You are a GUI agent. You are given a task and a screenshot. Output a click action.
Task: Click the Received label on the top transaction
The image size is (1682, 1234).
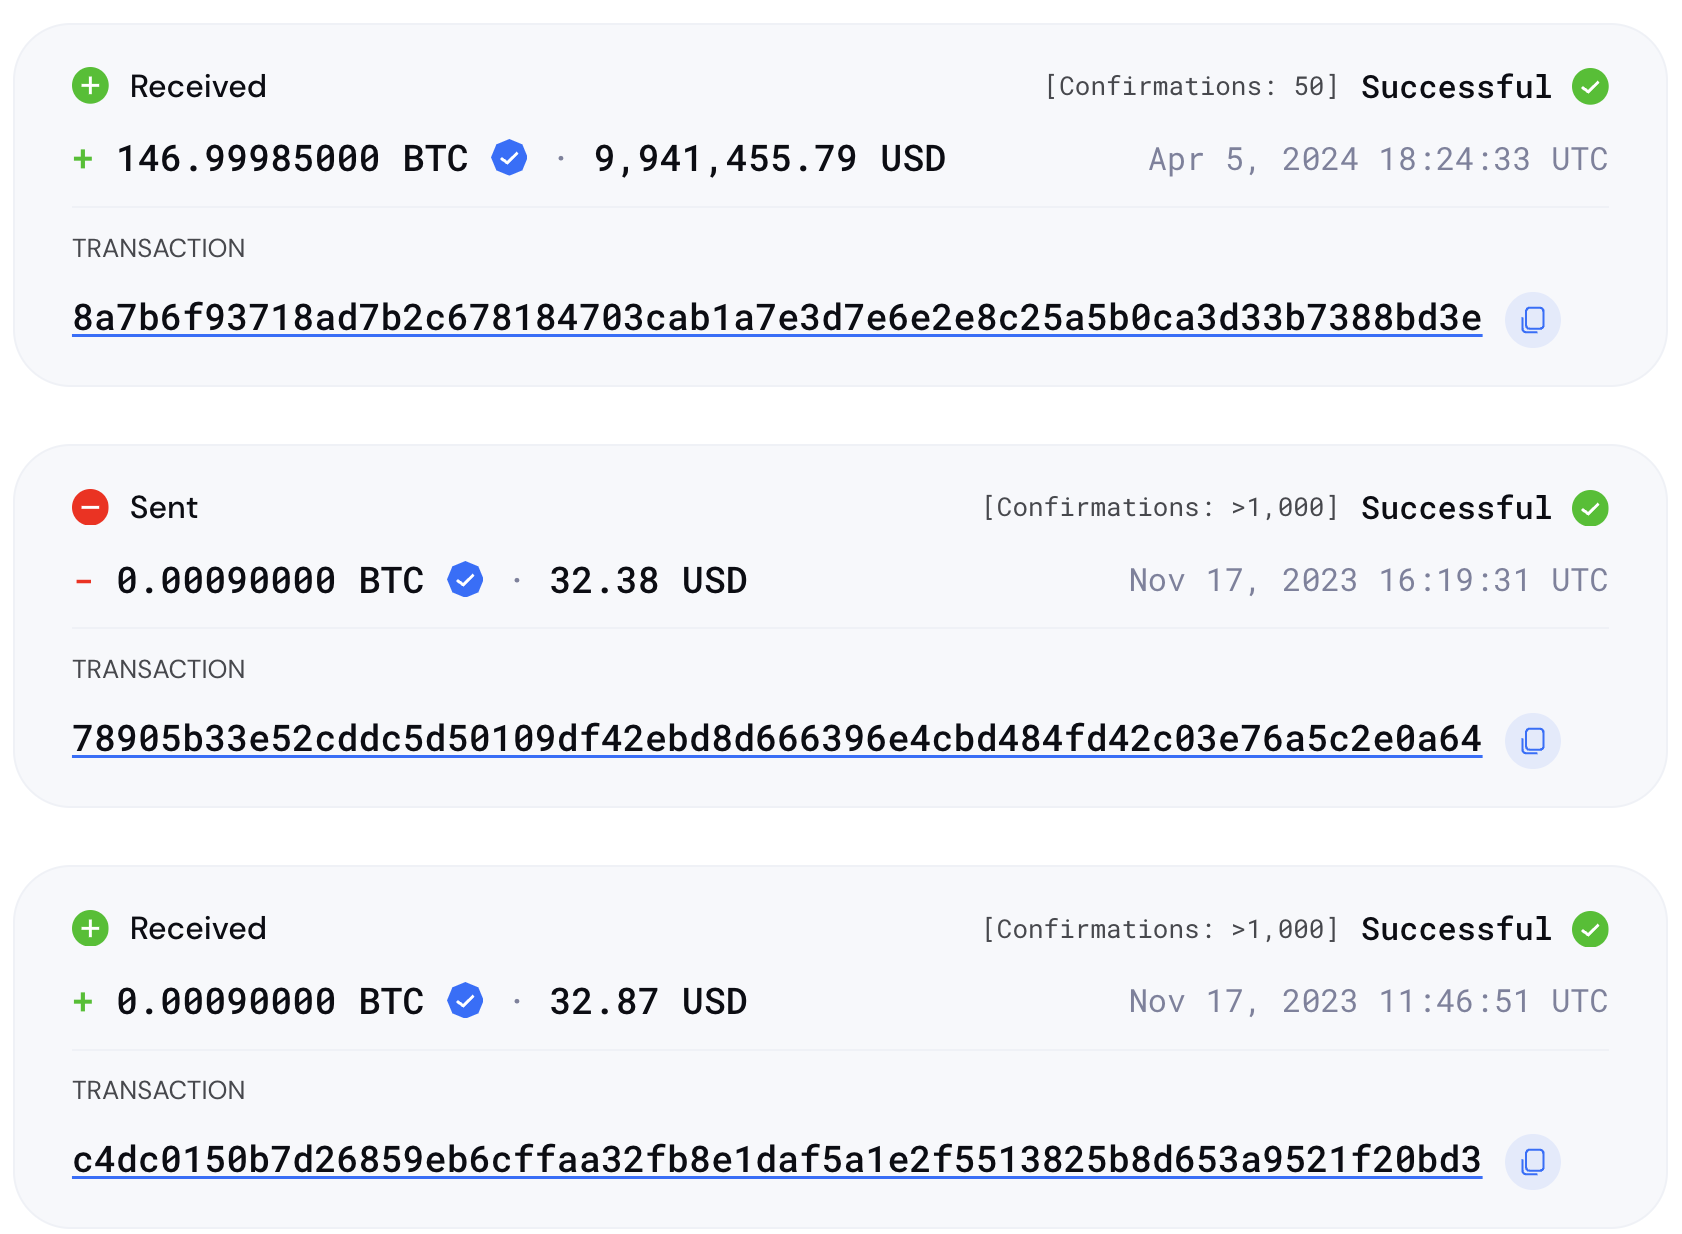click(196, 86)
